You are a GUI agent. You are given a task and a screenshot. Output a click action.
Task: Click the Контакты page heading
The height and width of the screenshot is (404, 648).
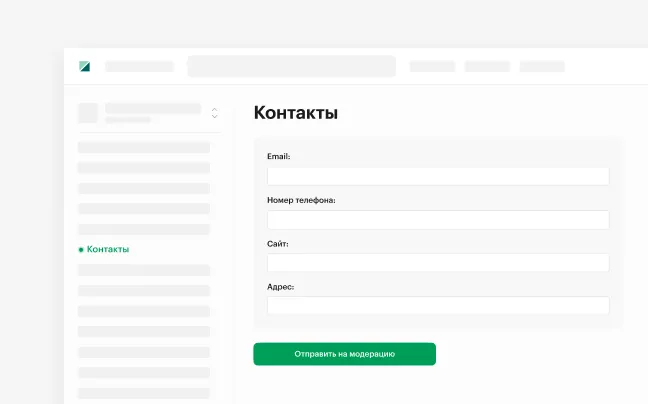click(296, 112)
